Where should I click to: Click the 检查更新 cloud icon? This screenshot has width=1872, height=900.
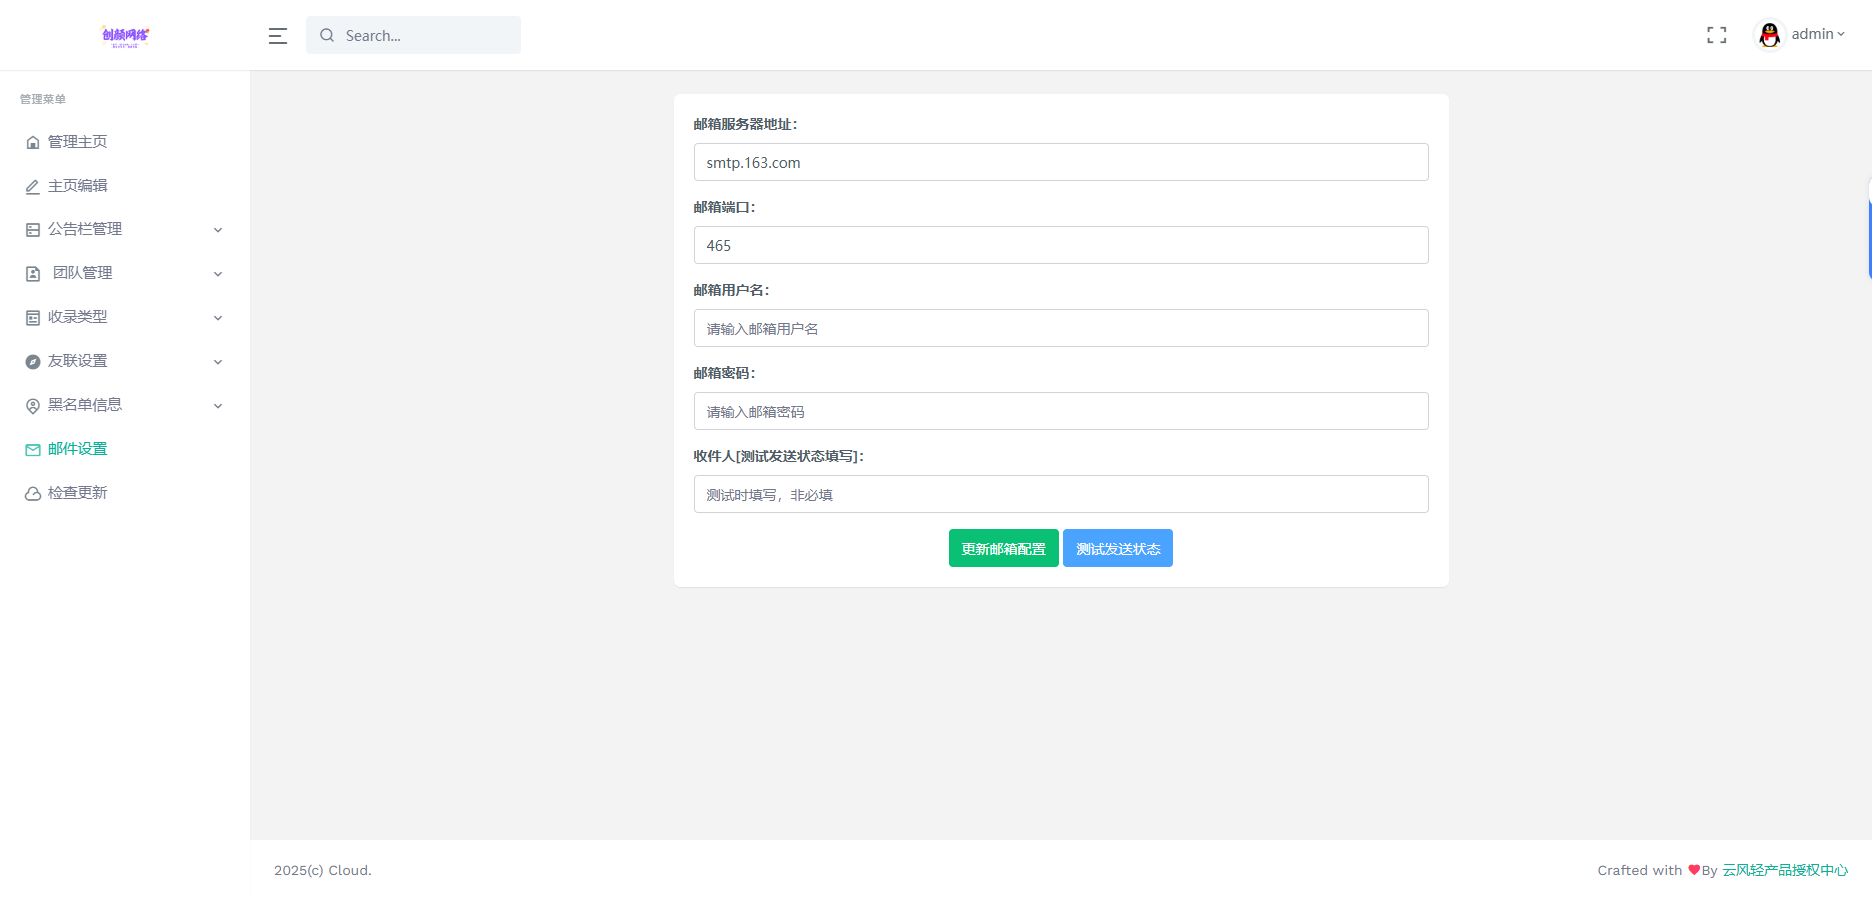[x=31, y=492]
